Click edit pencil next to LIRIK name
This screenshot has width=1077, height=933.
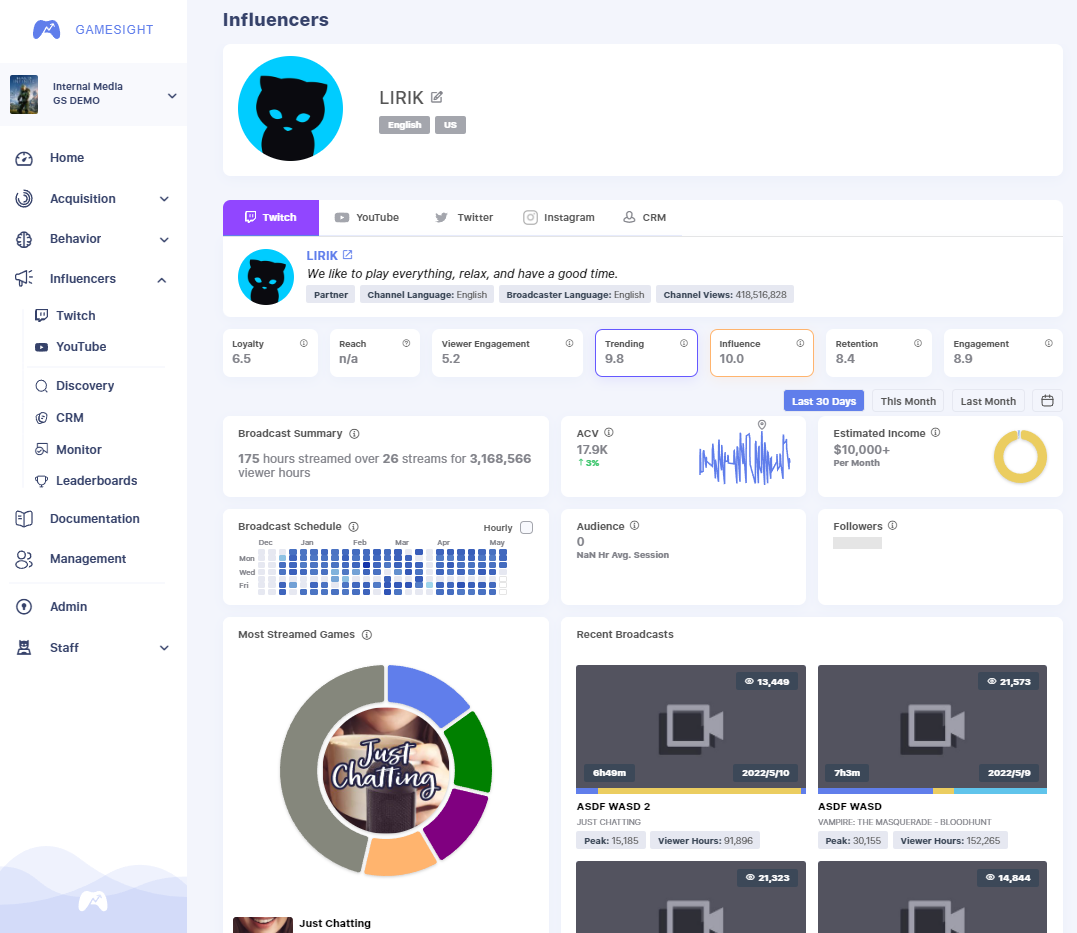pos(437,97)
